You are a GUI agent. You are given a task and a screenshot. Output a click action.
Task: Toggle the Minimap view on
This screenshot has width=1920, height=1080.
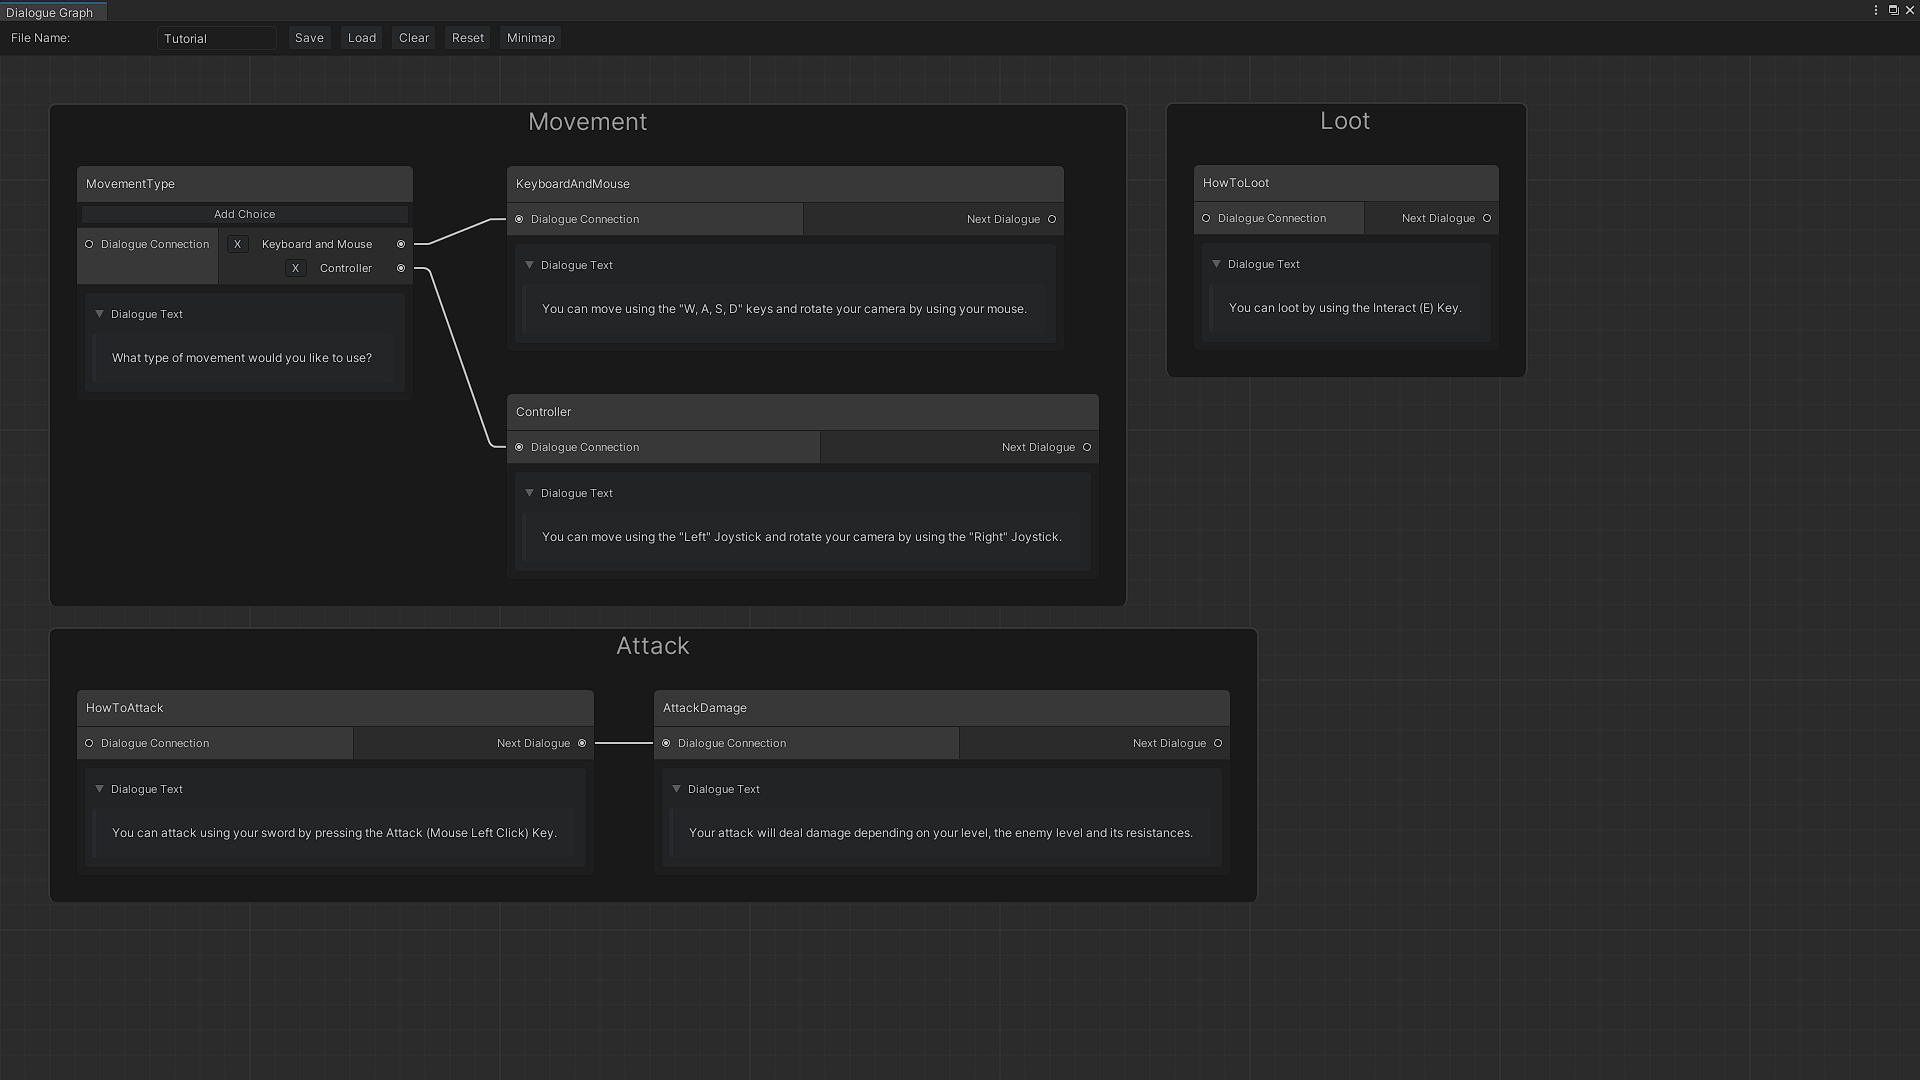[x=530, y=37]
